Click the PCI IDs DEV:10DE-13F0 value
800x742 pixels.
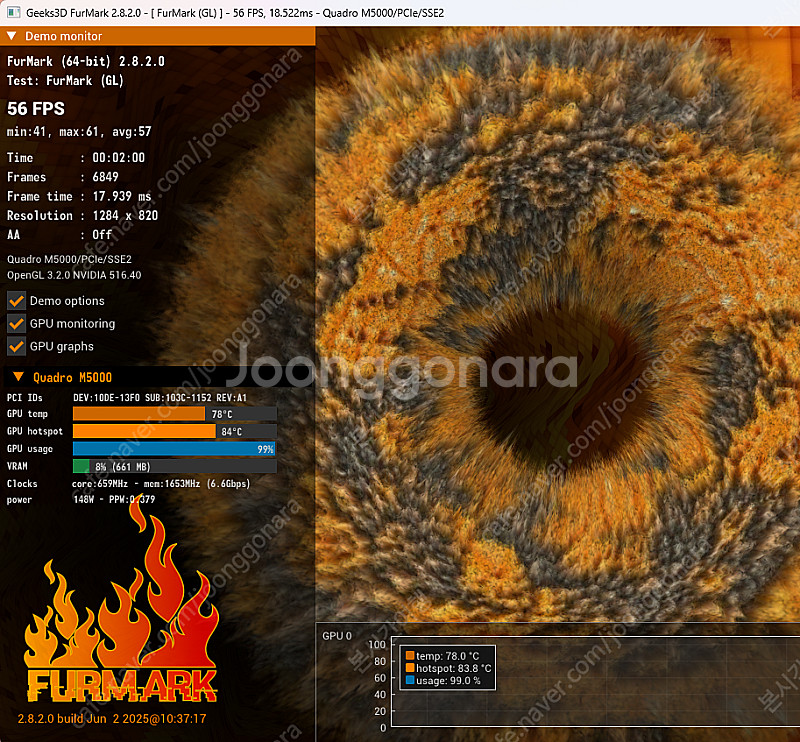(160, 398)
